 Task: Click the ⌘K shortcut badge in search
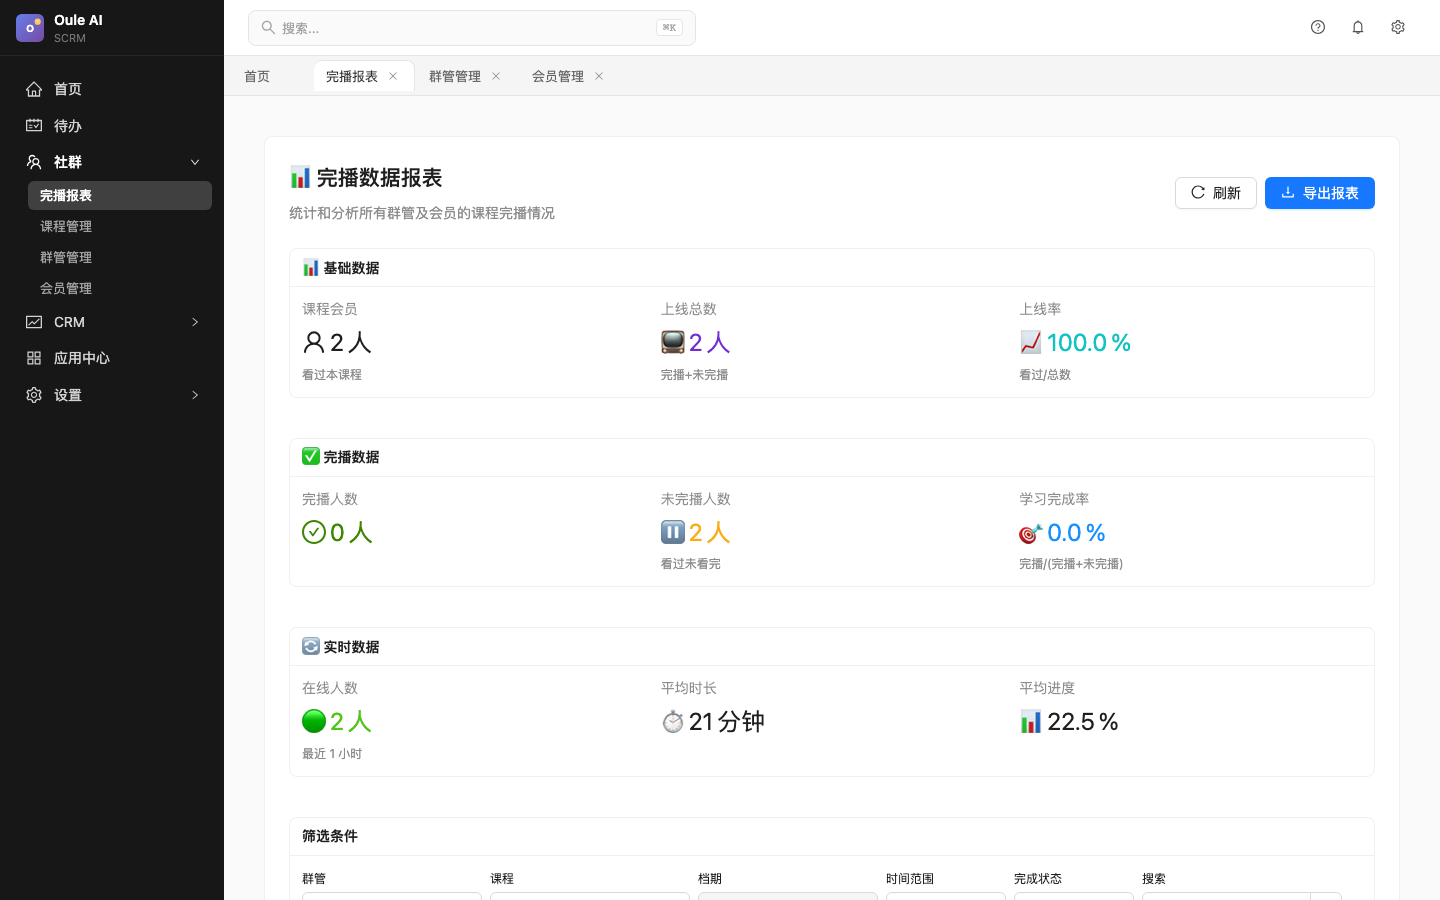pos(669,28)
